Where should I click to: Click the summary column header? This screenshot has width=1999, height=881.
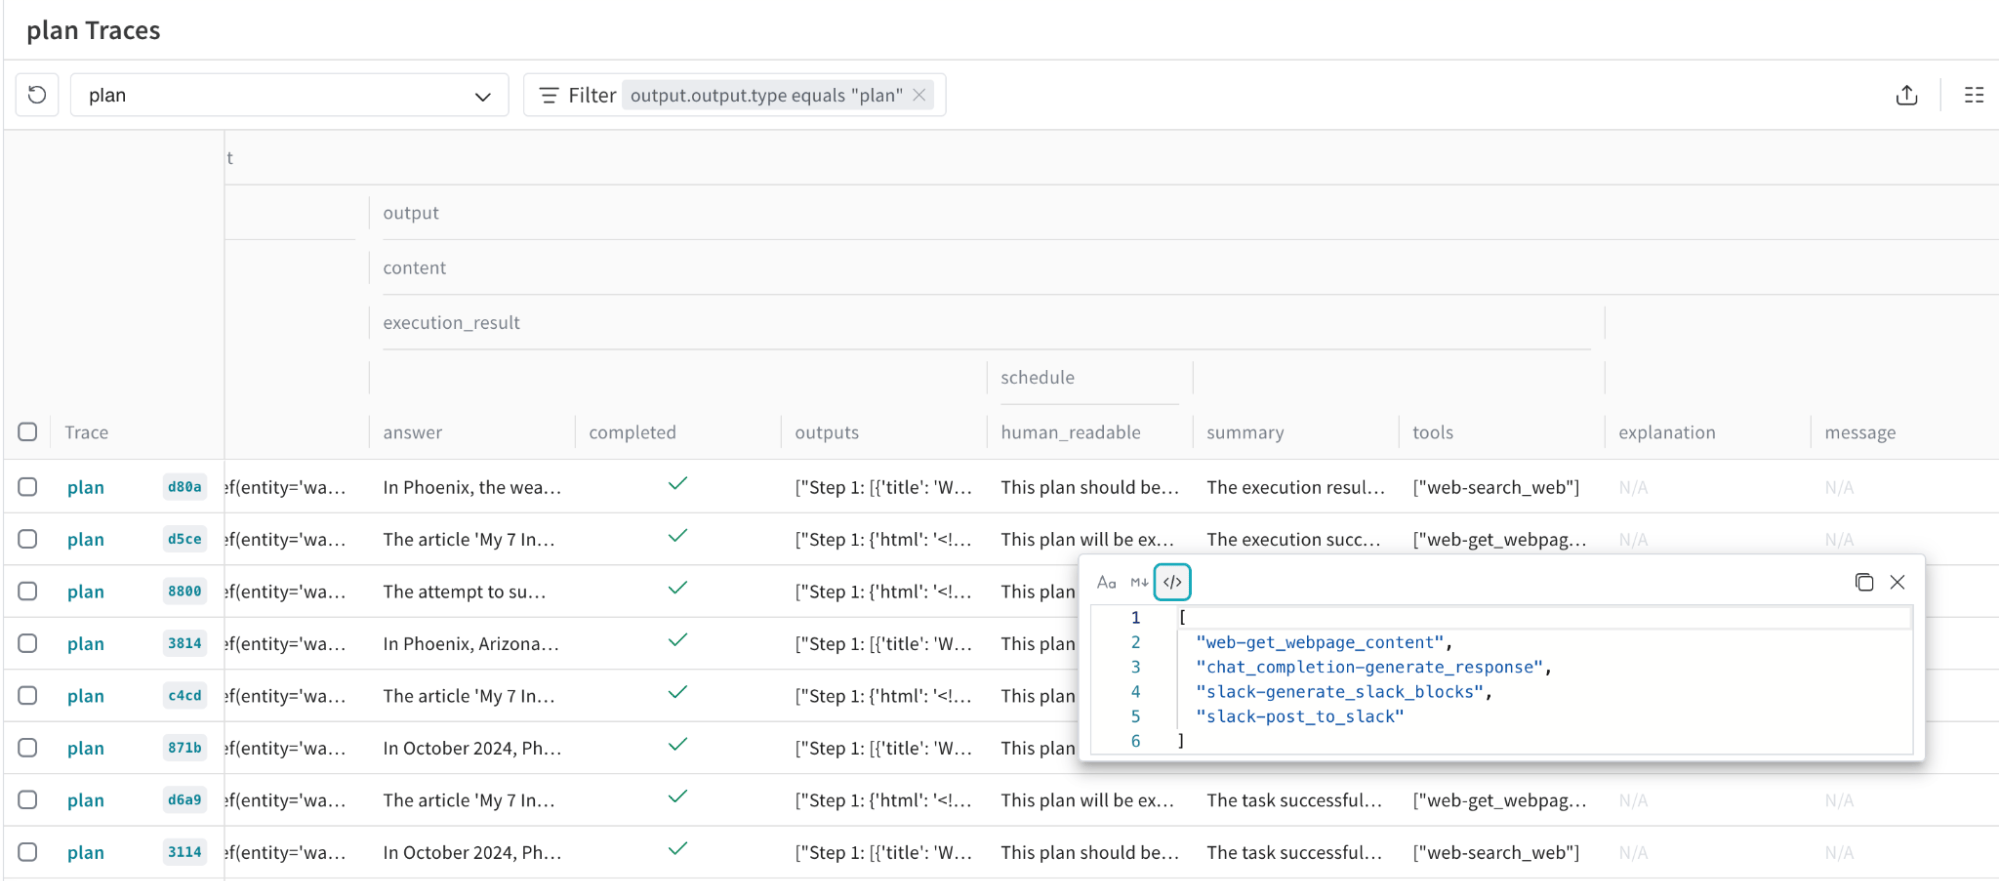tap(1245, 432)
